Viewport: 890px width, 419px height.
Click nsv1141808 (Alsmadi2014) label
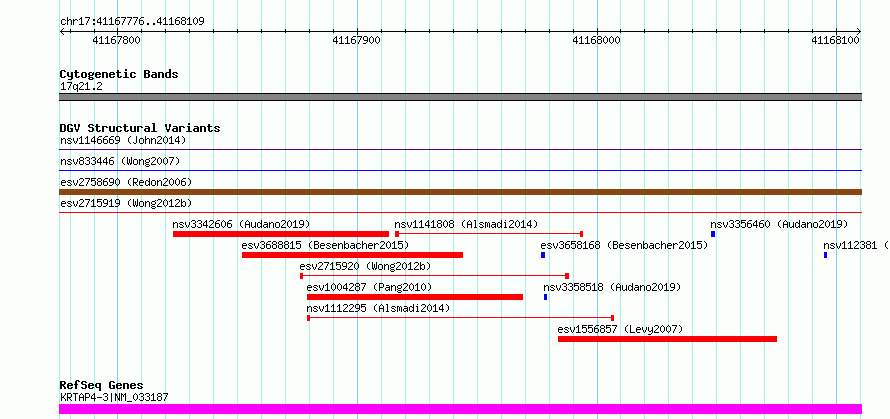pyautogui.click(x=466, y=224)
